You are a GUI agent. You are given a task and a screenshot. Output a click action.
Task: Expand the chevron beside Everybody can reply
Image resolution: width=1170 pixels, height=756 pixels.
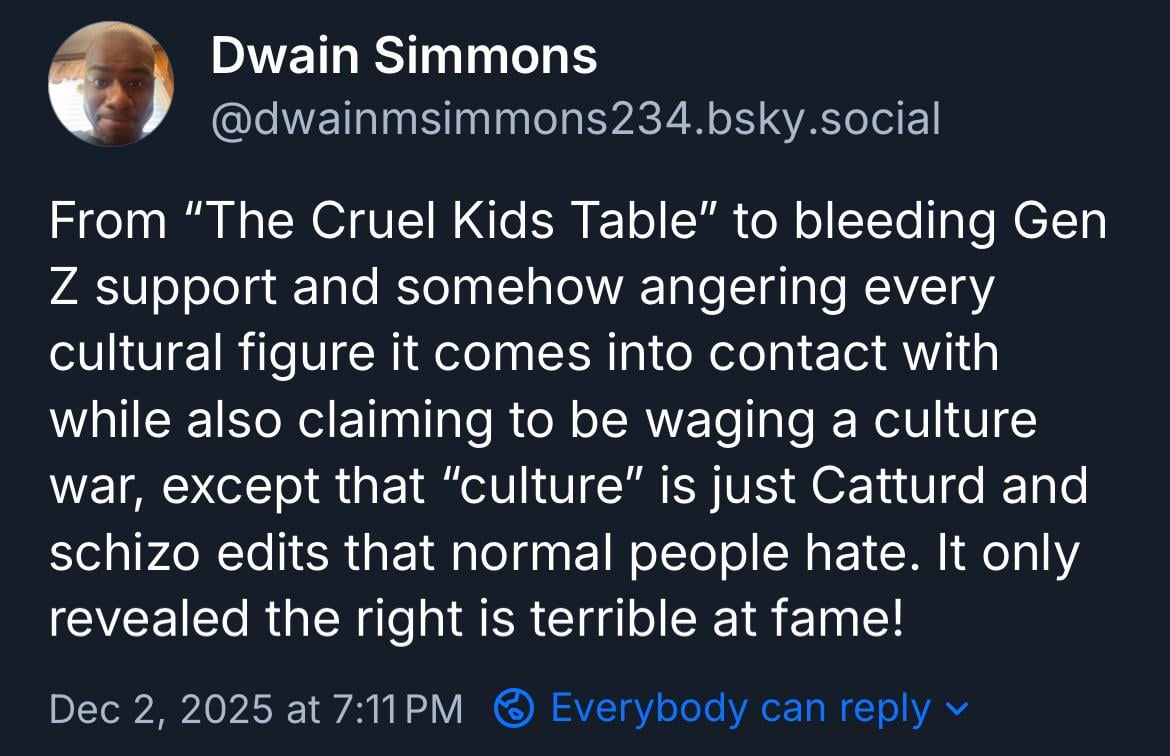coord(957,709)
